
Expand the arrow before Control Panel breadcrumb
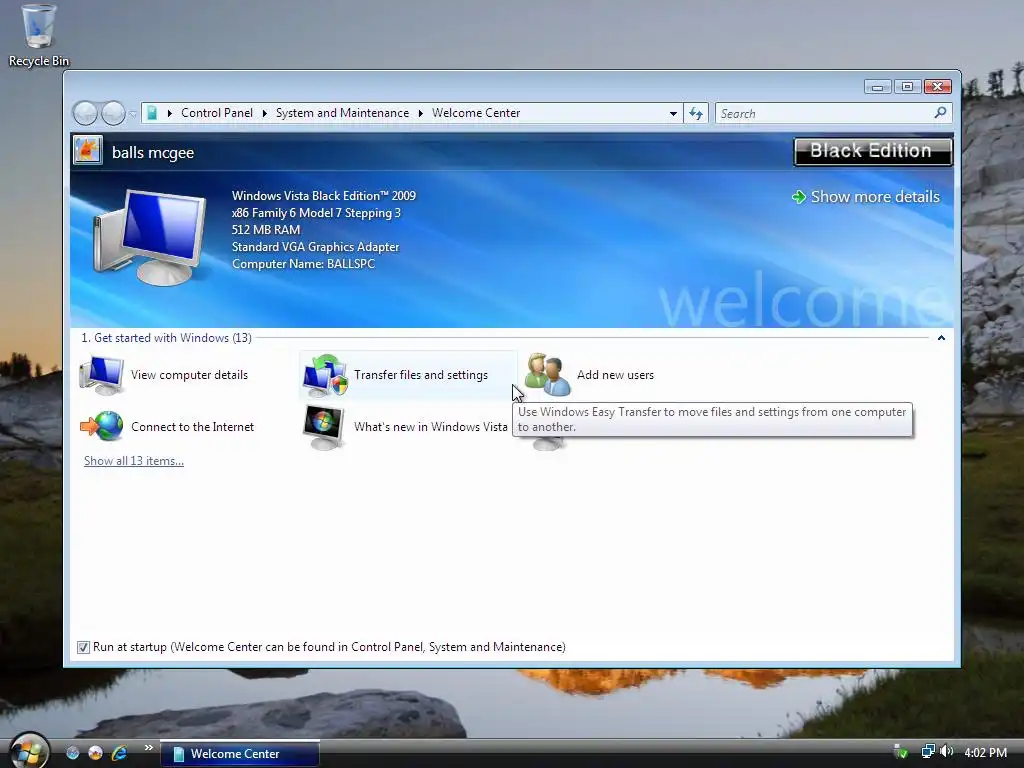169,113
